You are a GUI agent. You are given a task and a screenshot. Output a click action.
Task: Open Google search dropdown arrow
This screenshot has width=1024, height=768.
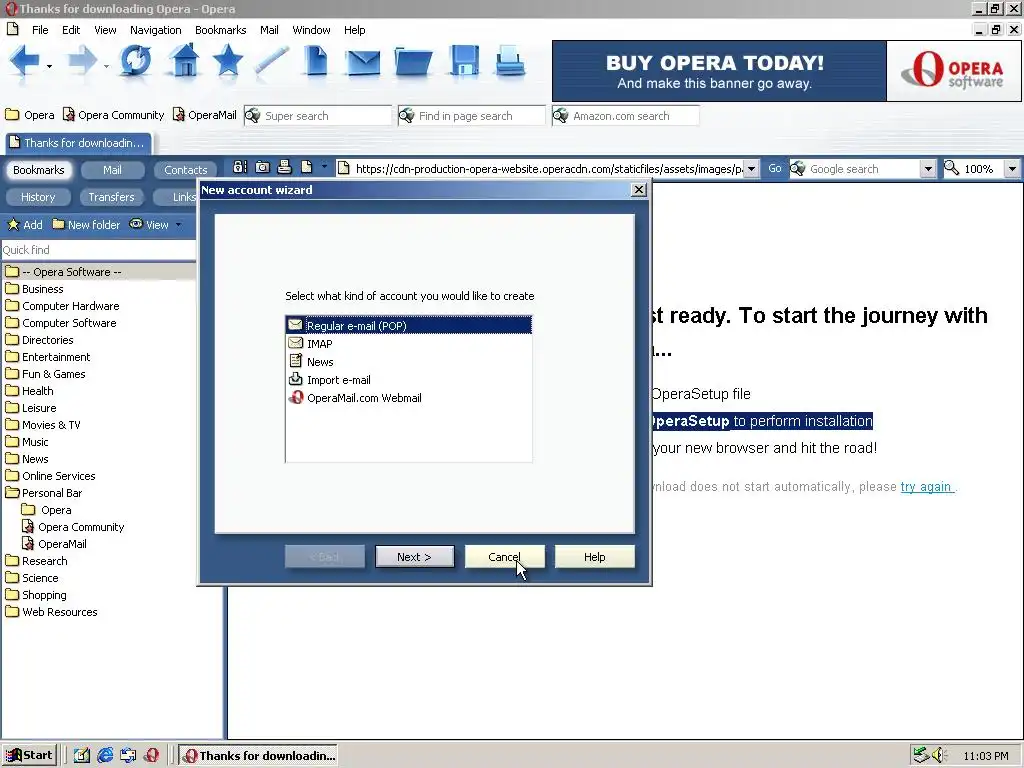click(x=928, y=169)
